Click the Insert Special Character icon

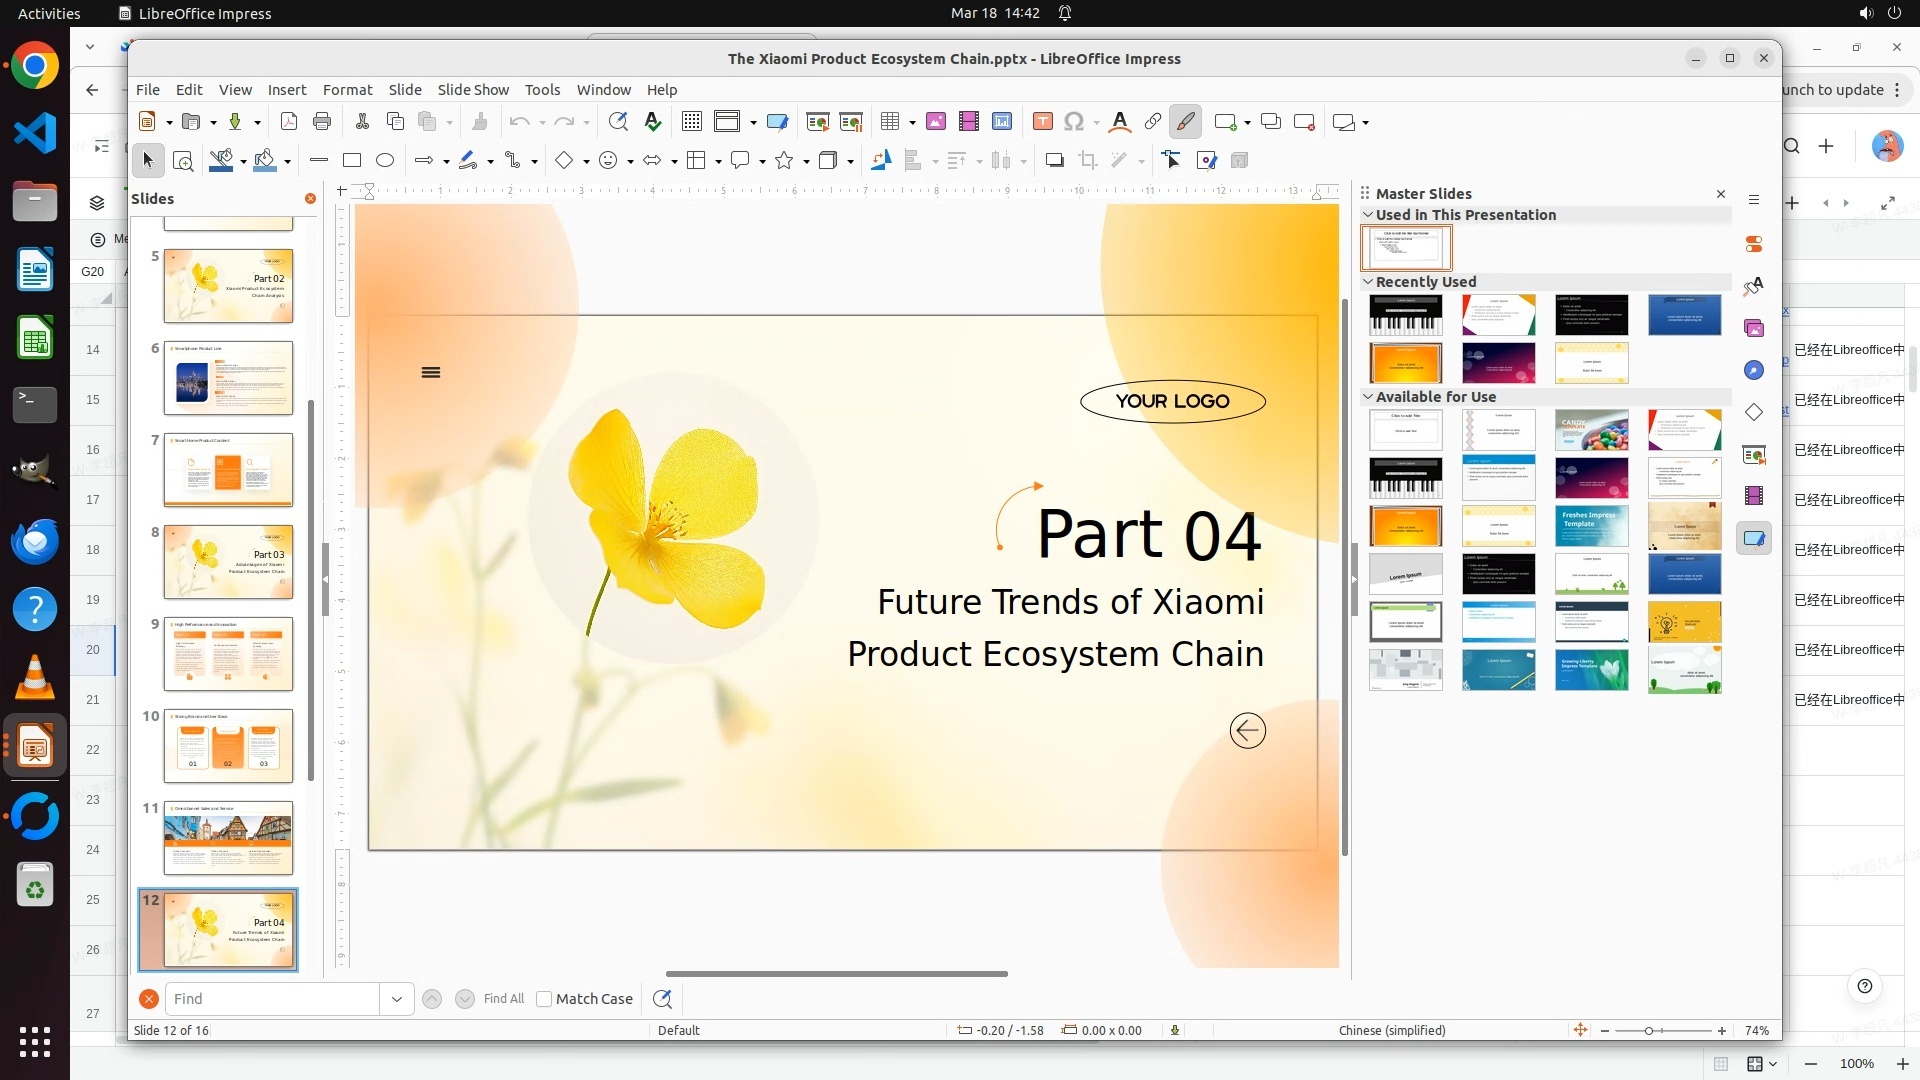1074,122
